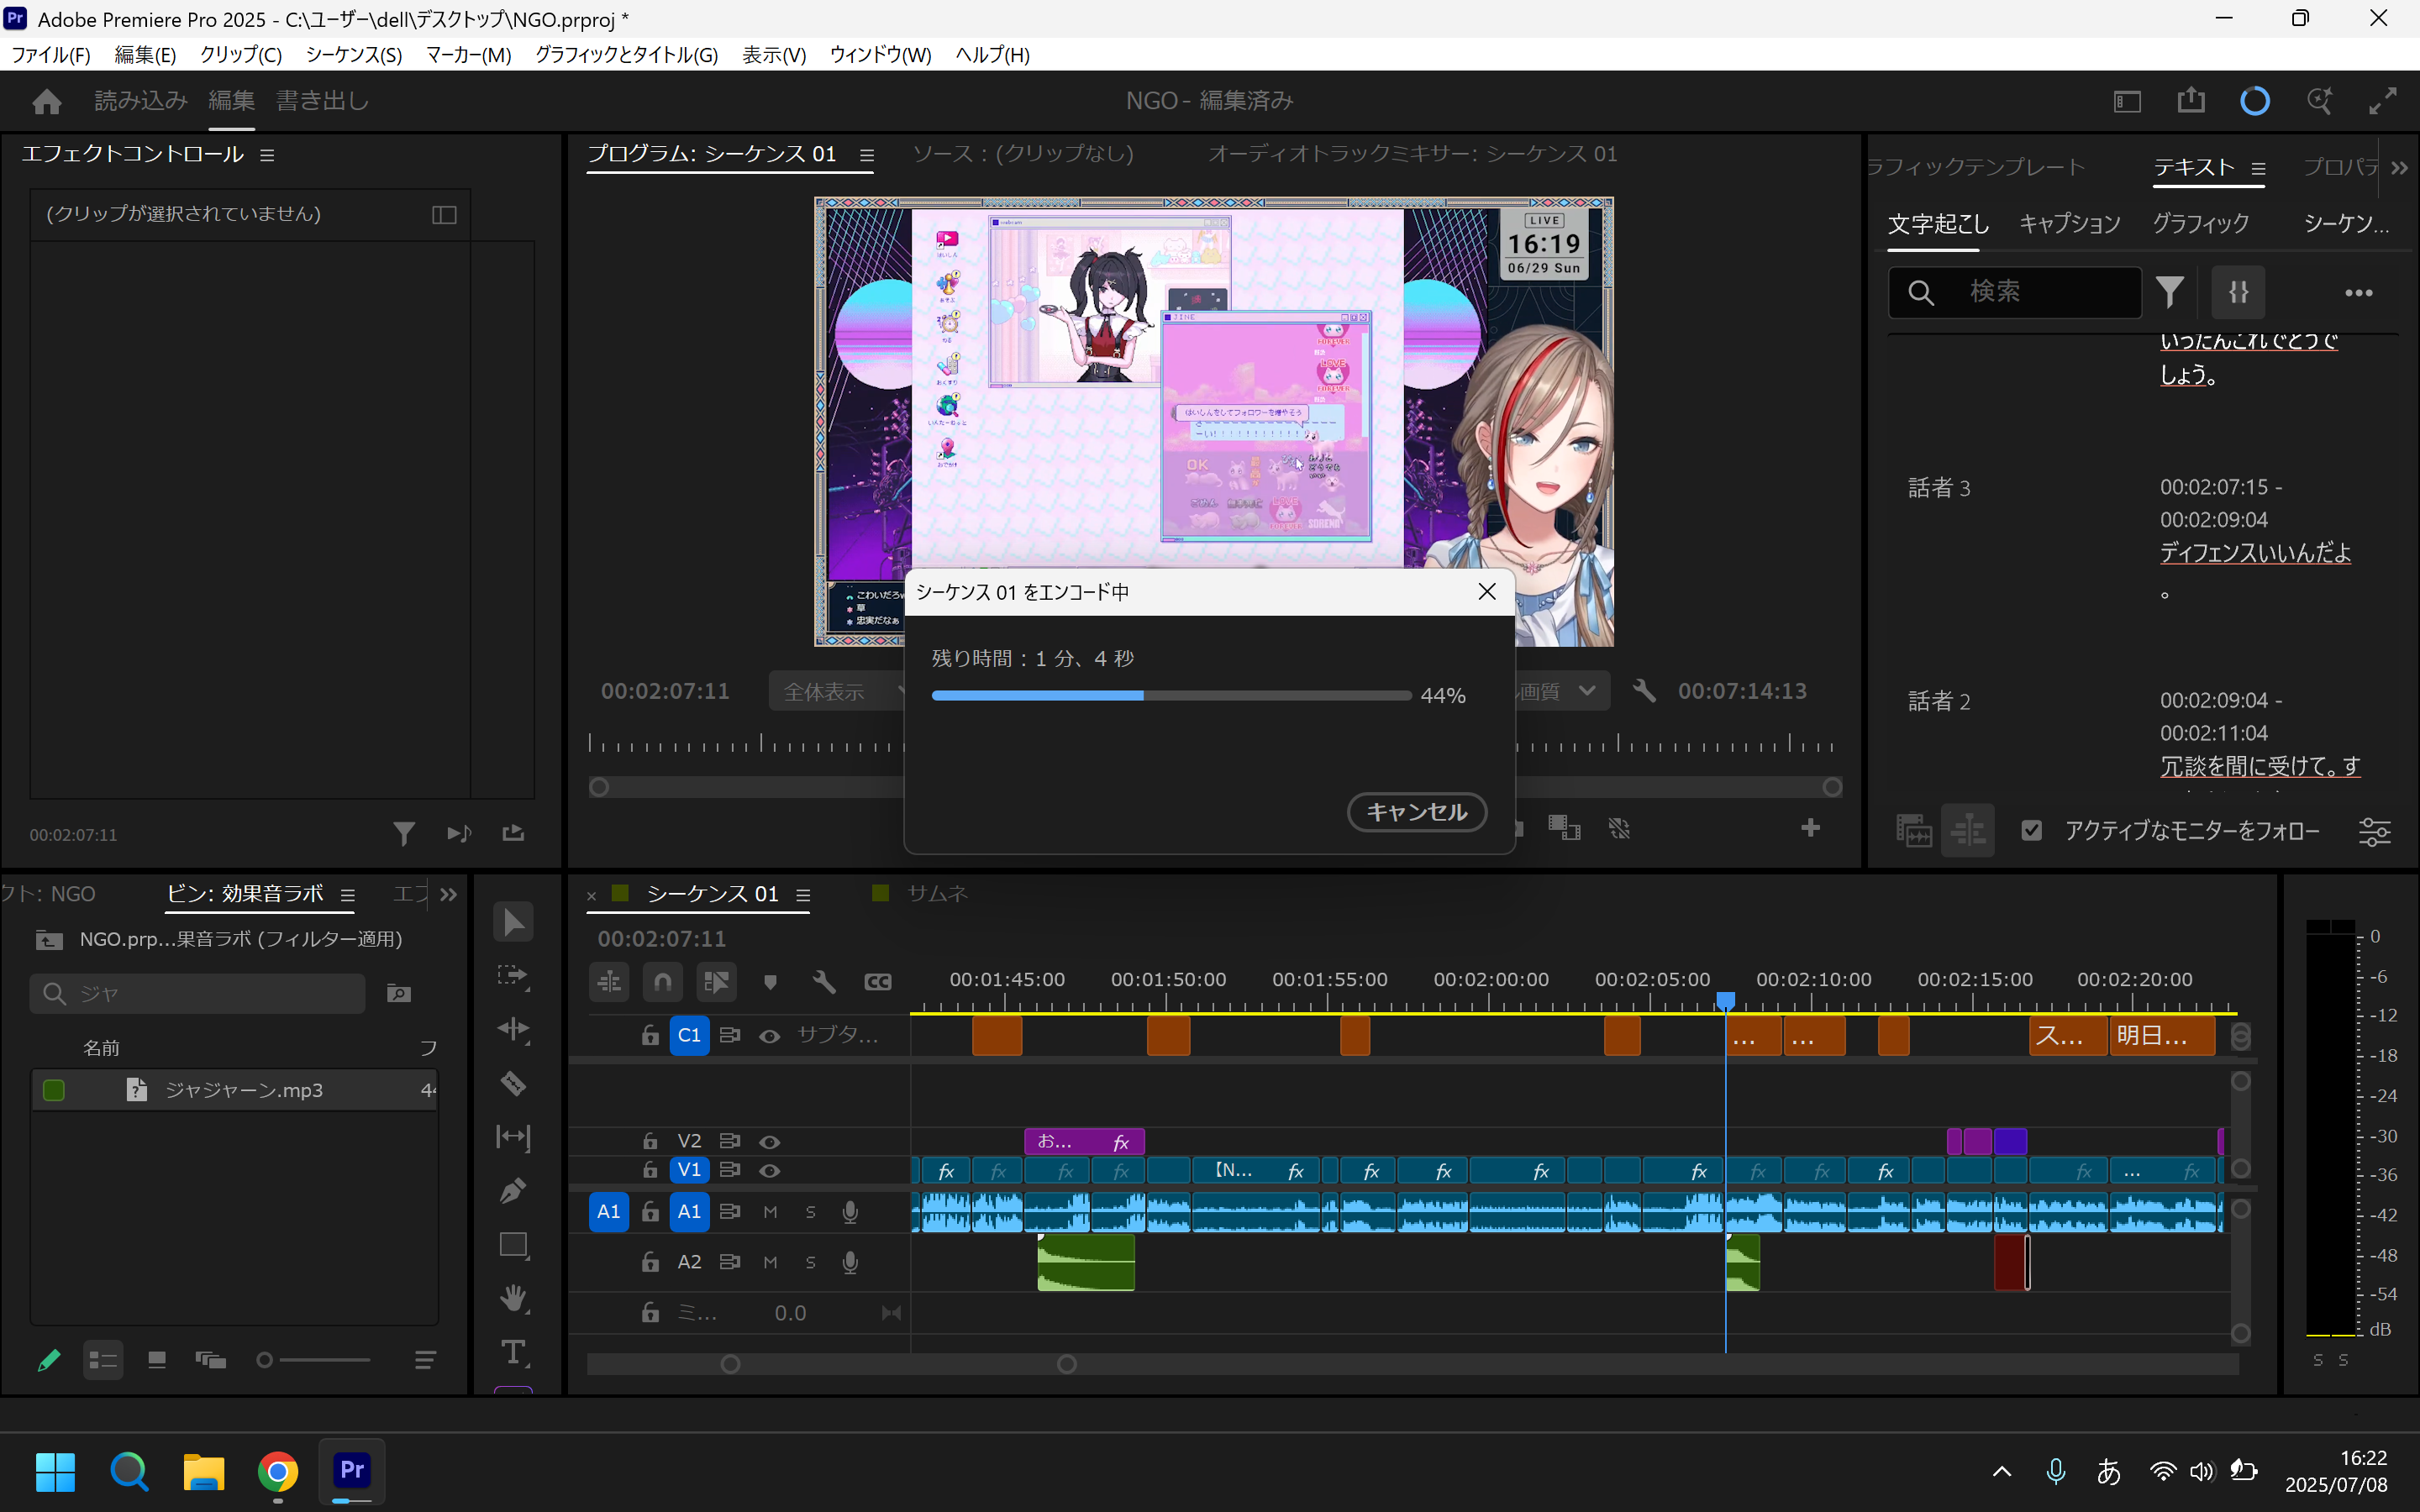2420x1512 pixels.
Task: Mute the A1 audio track
Action: (x=770, y=1212)
